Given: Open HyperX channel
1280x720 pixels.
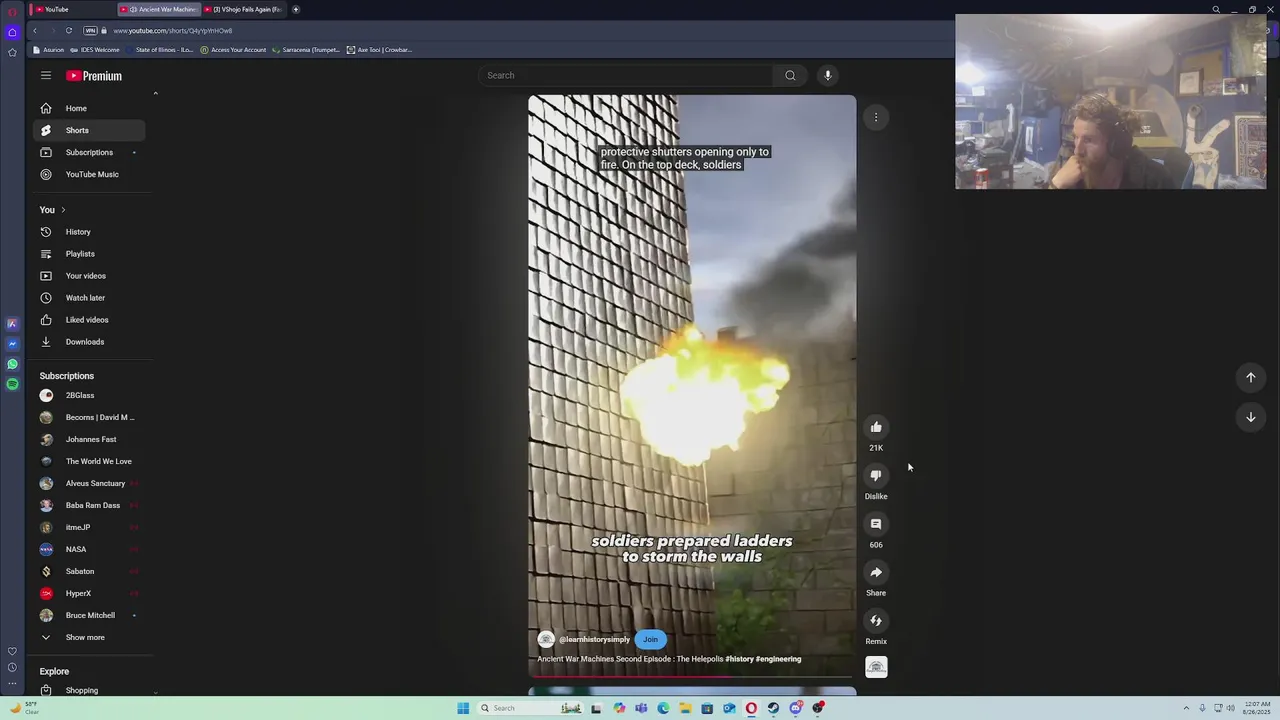Looking at the screenshot, I should point(89,593).
